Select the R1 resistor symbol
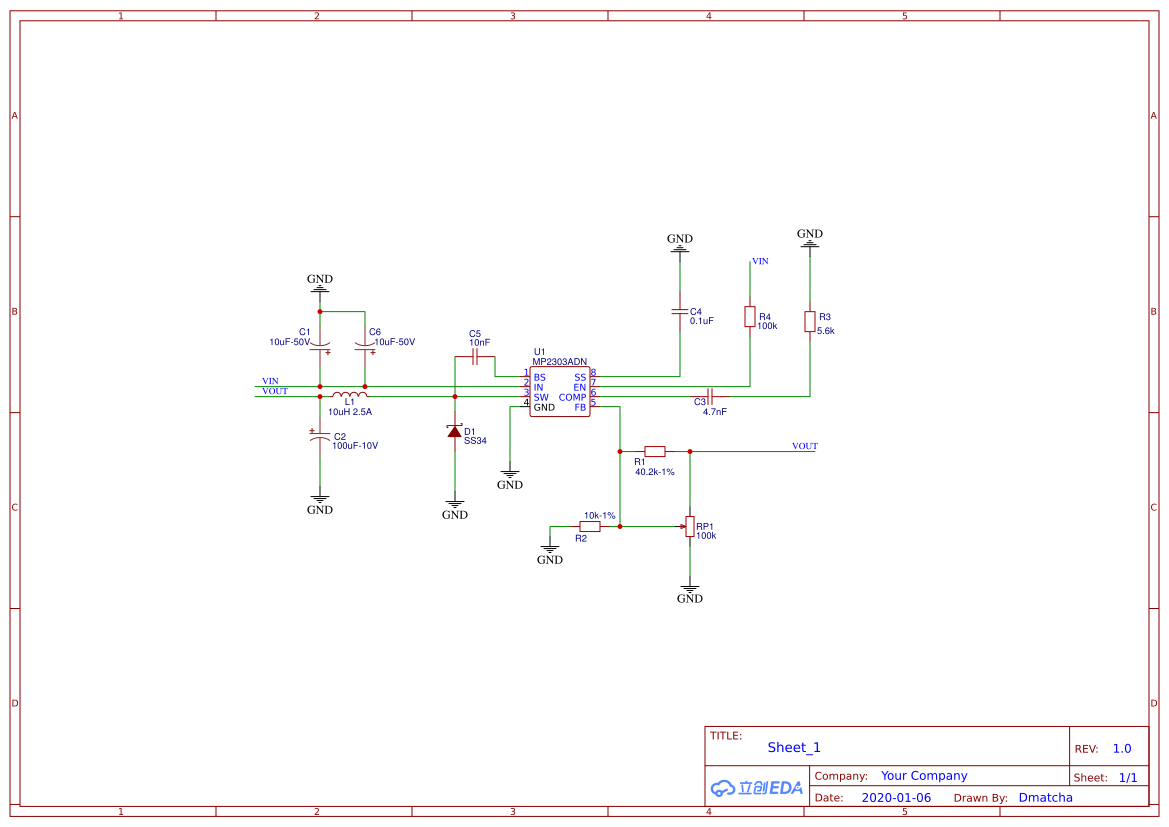1169x827 pixels. 655,451
